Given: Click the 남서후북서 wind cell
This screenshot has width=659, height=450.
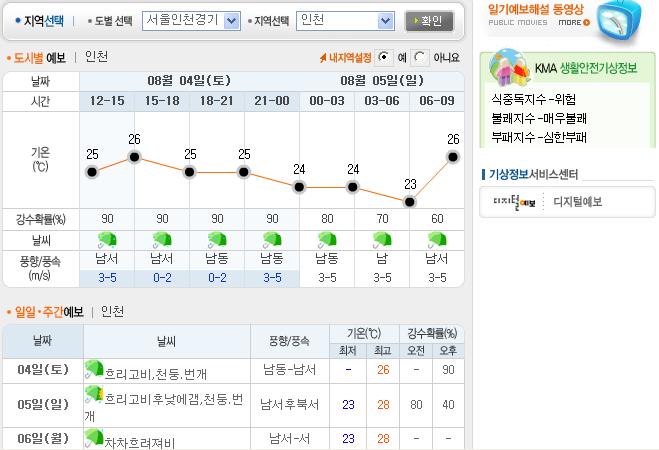Looking at the screenshot, I should coord(290,405).
